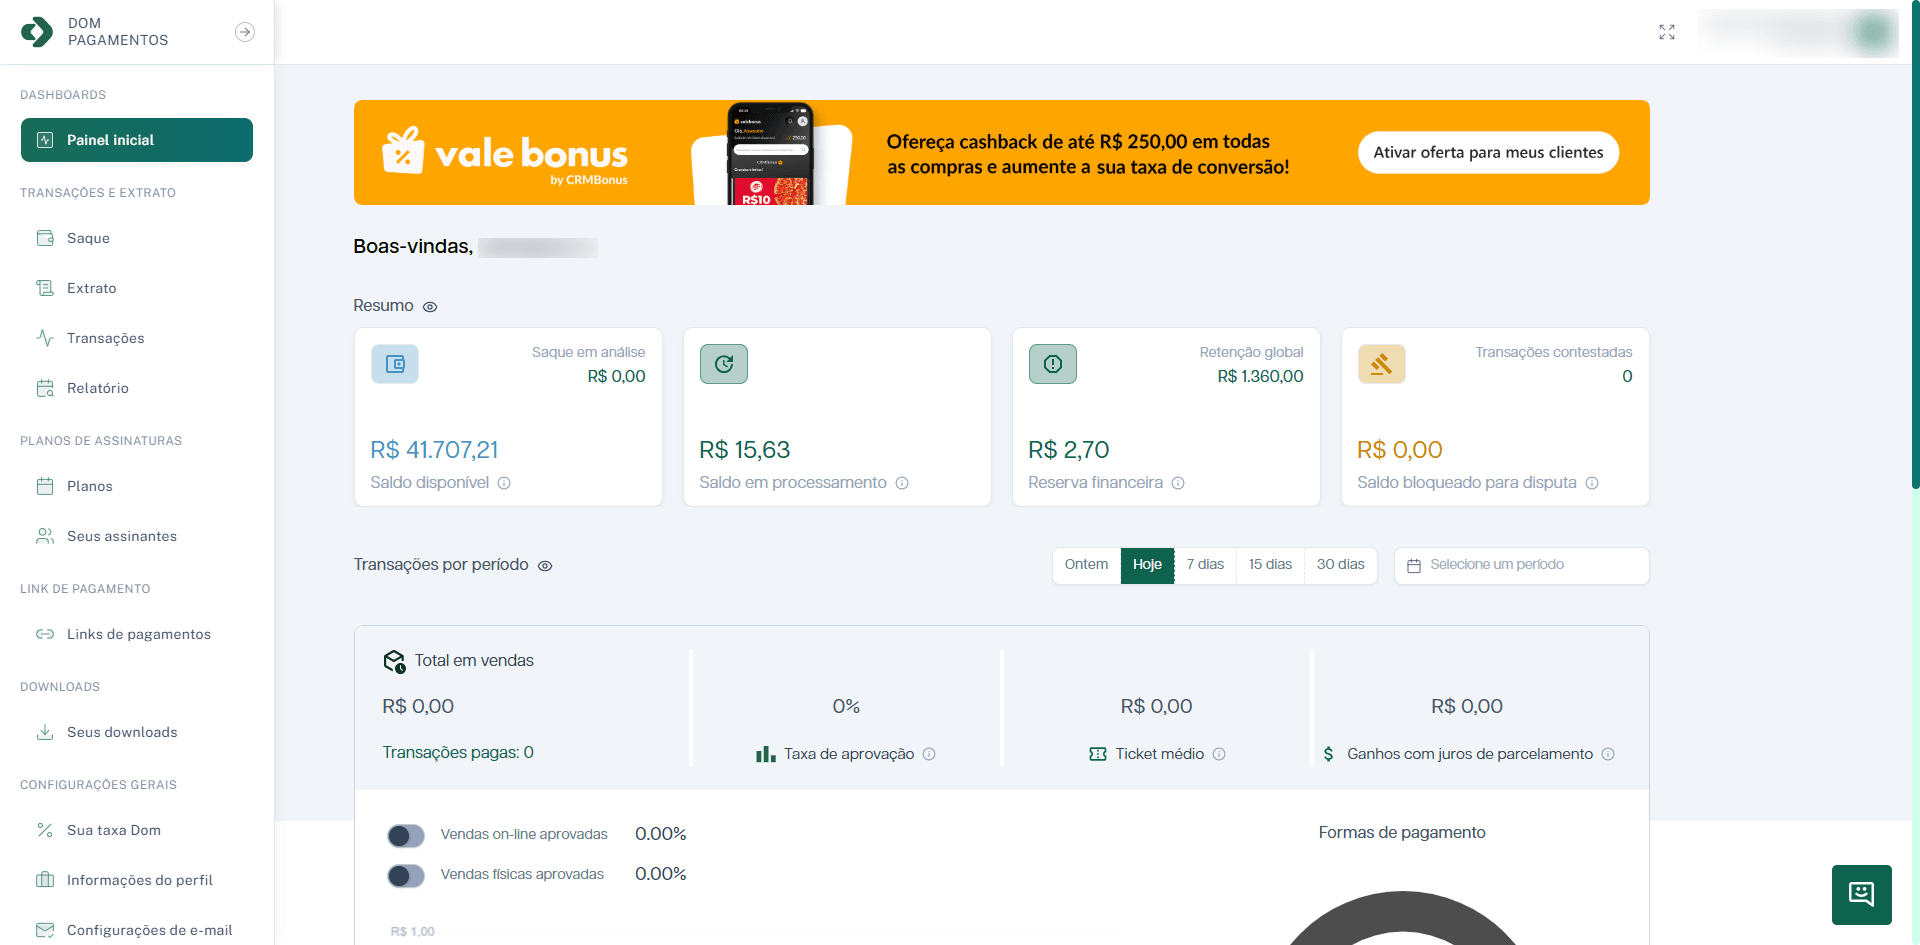This screenshot has height=945, width=1920.
Task: Open Seus downloads
Action: coord(121,732)
